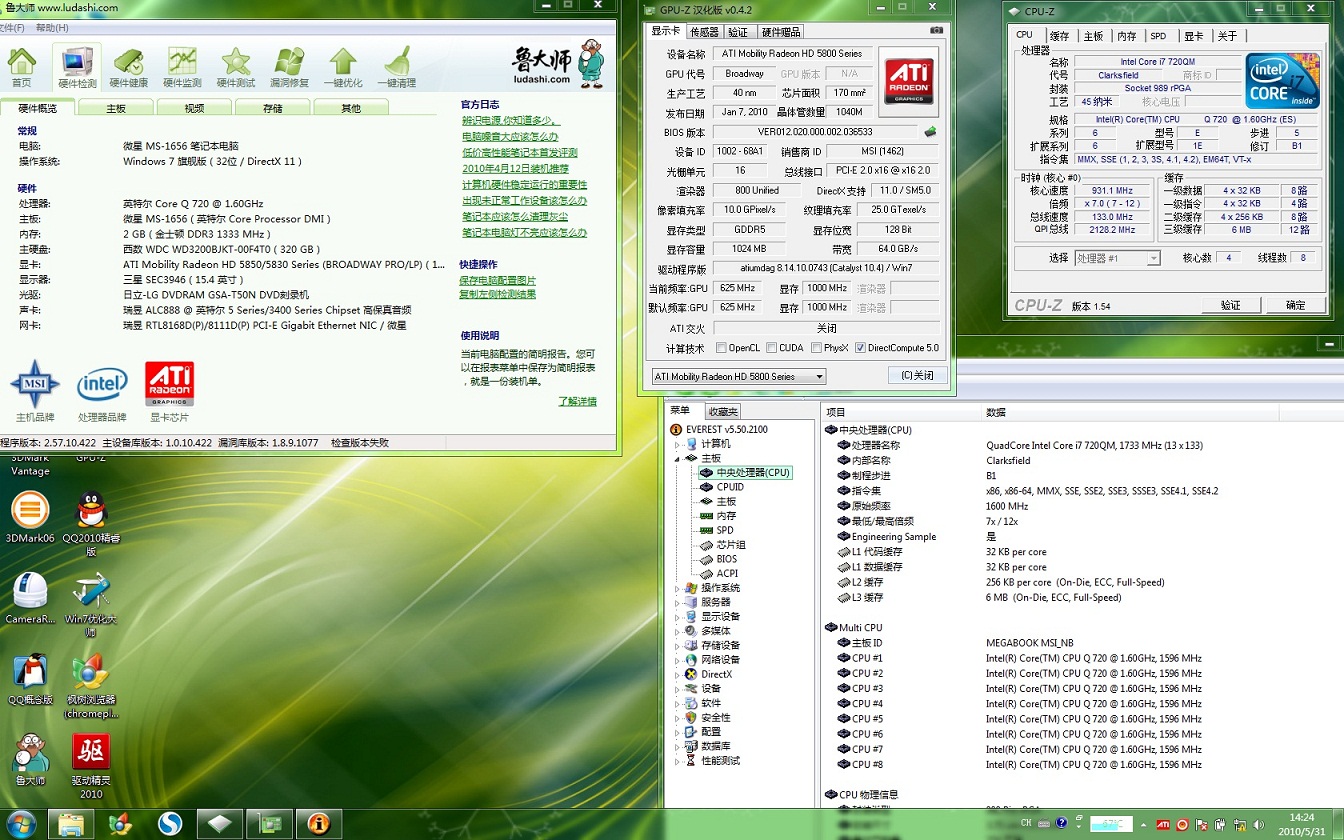Viewport: 1344px width, 840px height.
Task: Open 漏洞修复 vulnerability repair icon in Ludashi
Action: click(289, 67)
